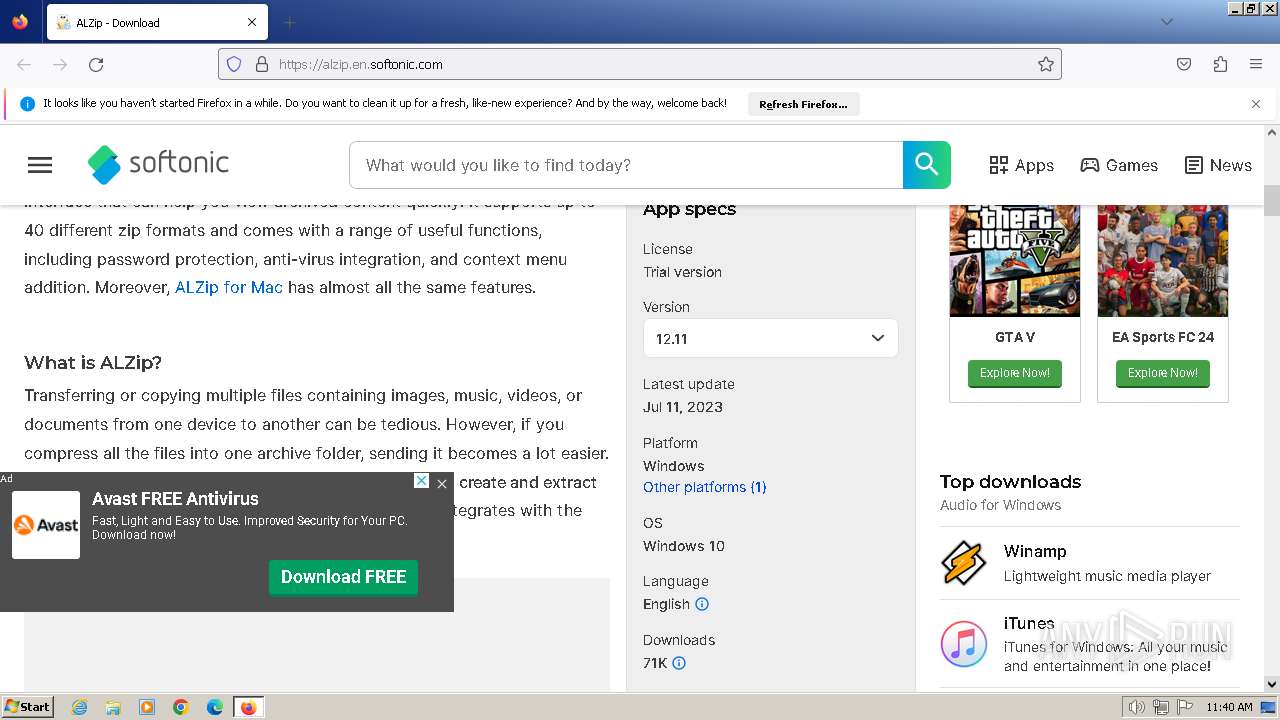
Task: Click the 'What is ALZip?' heading
Action: 93,362
